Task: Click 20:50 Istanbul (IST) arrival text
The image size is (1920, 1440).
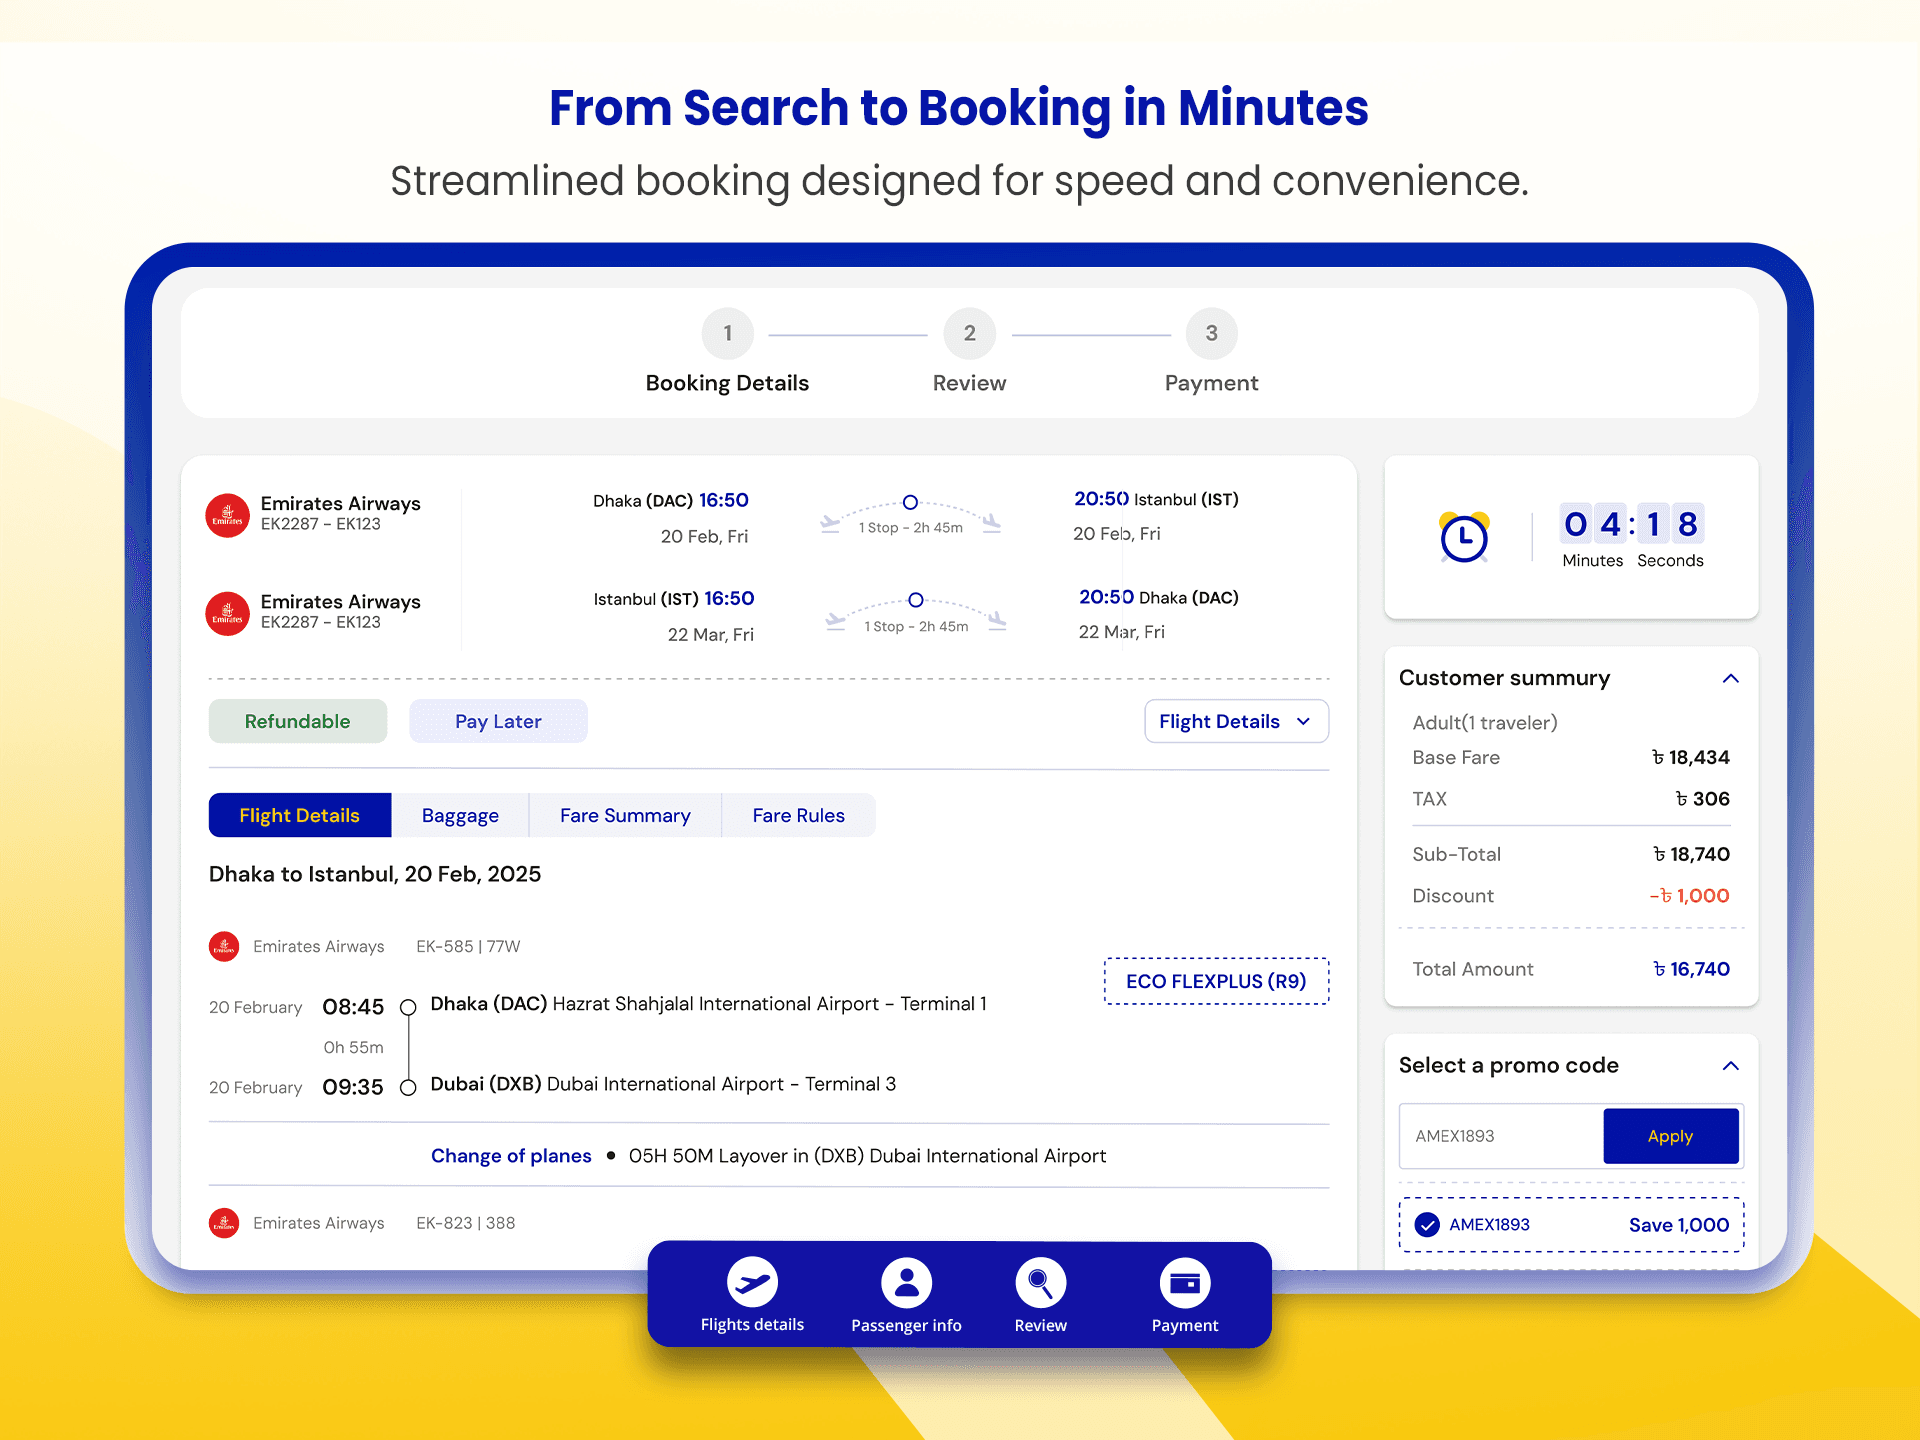Action: [x=1156, y=499]
